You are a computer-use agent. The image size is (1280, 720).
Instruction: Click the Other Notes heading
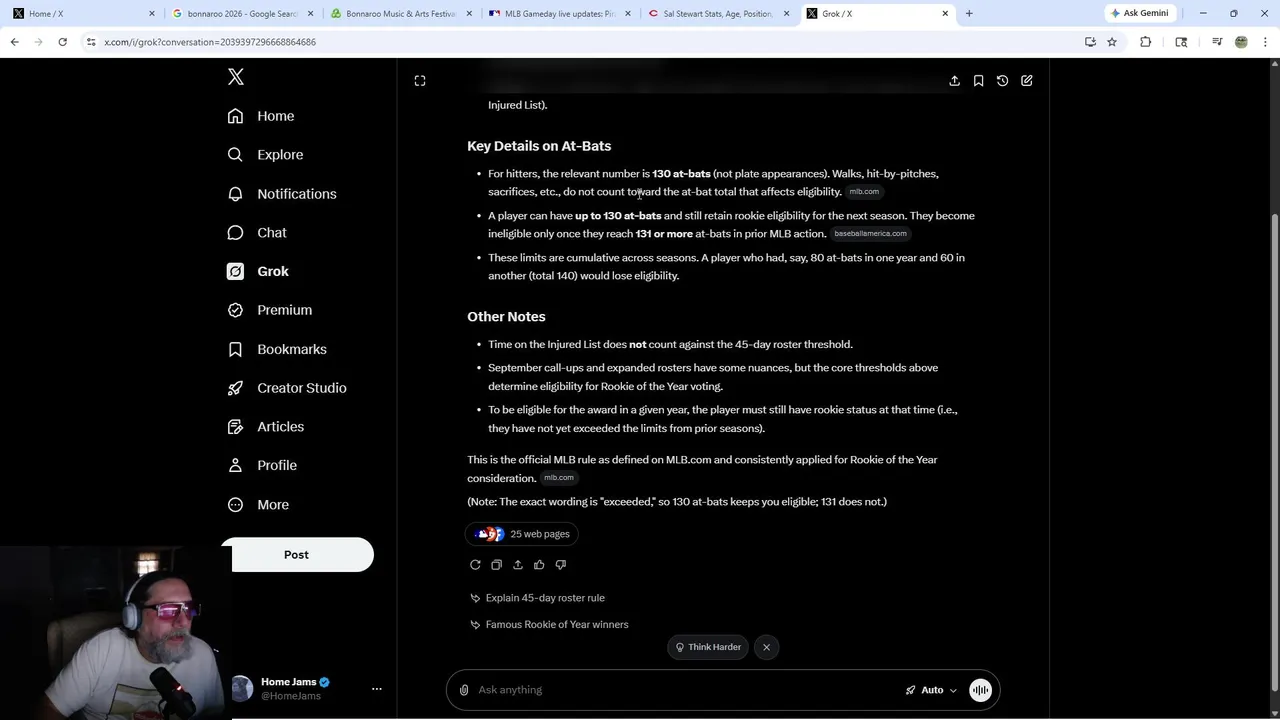506,317
